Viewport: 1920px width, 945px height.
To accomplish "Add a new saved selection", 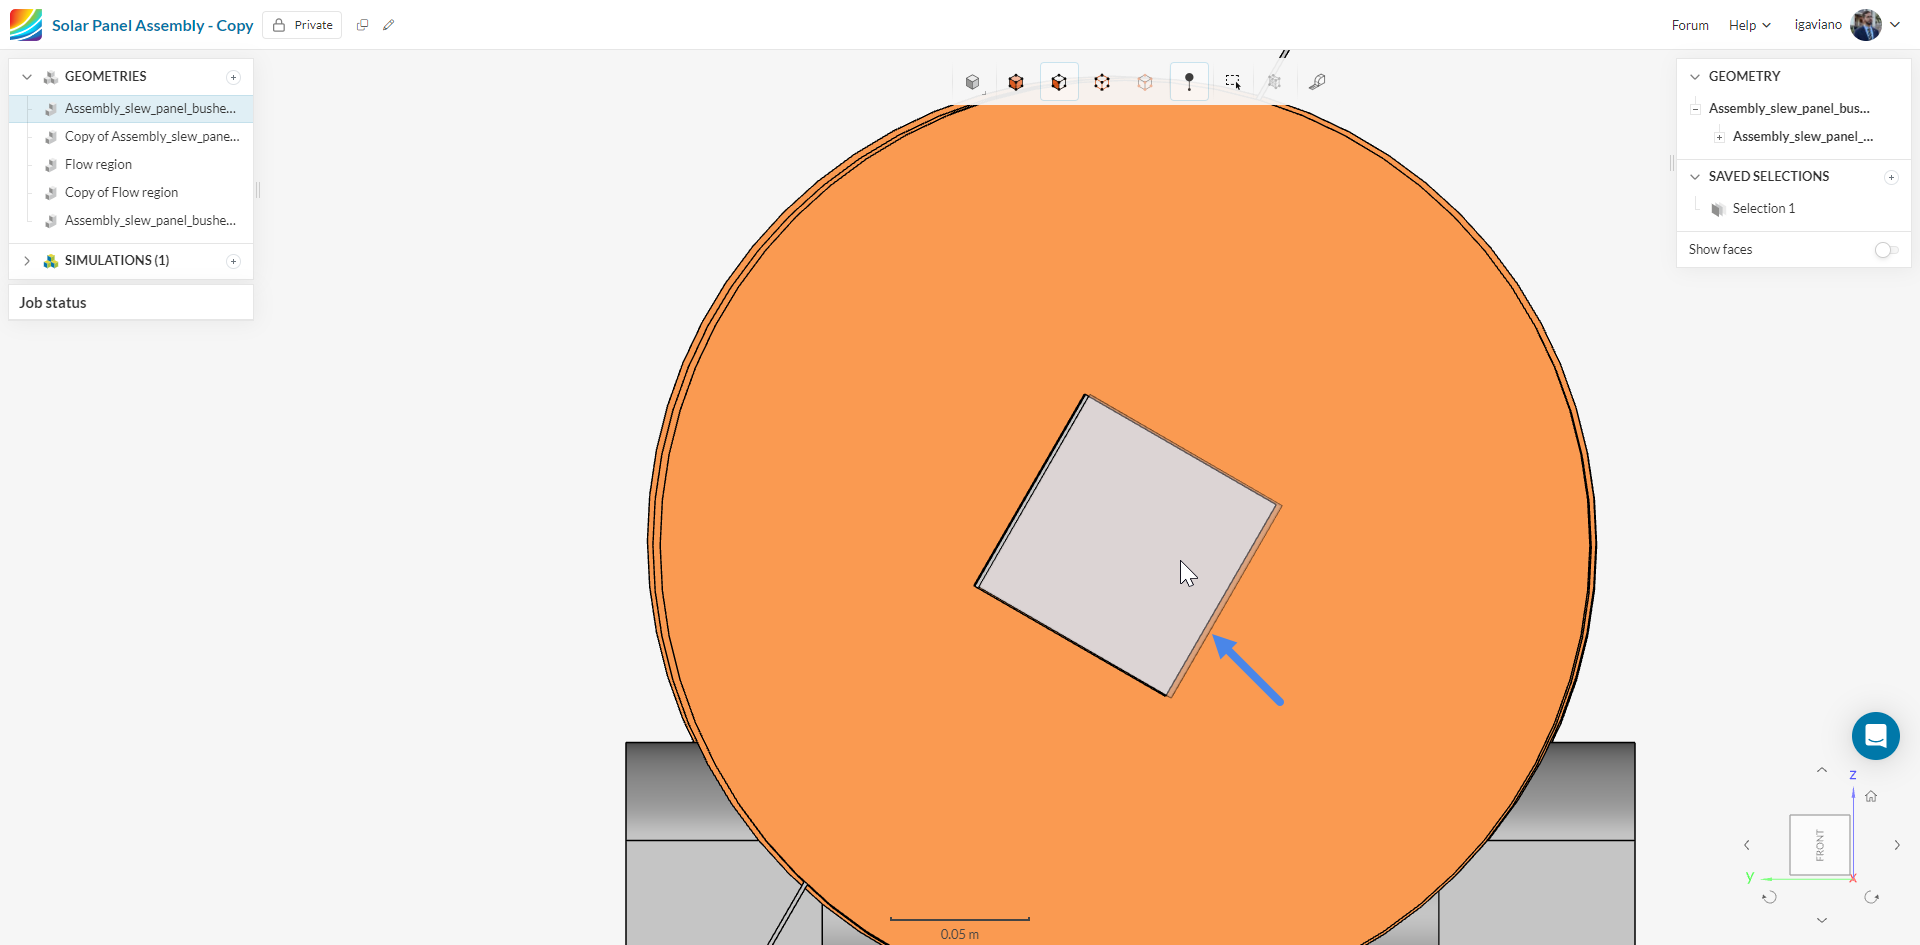I will click(x=1891, y=177).
